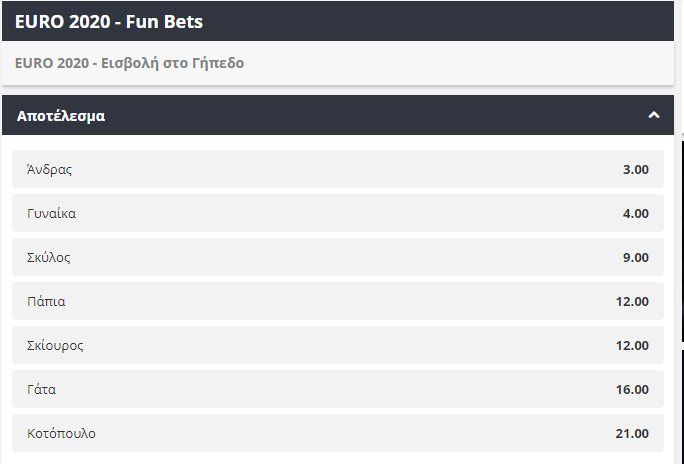Click the EURO 2020 - Fun Bets heading
Viewport: 684px width, 464px height.
(101, 20)
